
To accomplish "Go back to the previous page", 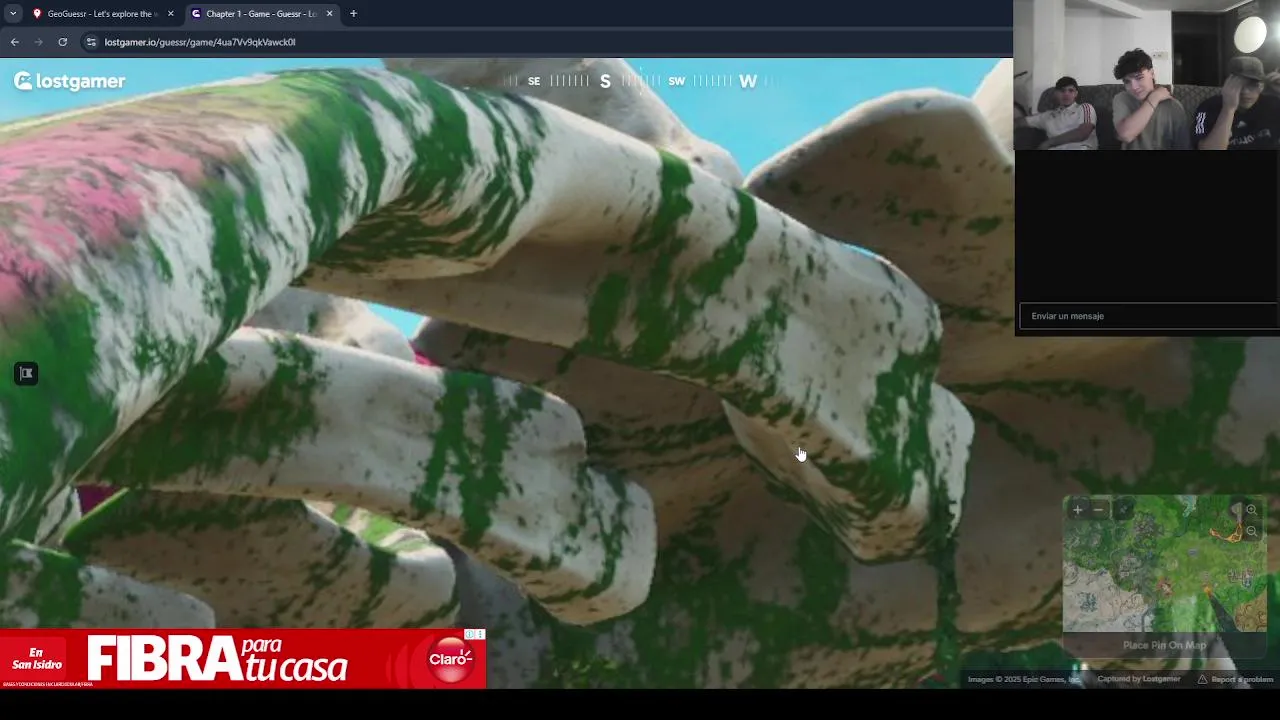I will point(14,42).
